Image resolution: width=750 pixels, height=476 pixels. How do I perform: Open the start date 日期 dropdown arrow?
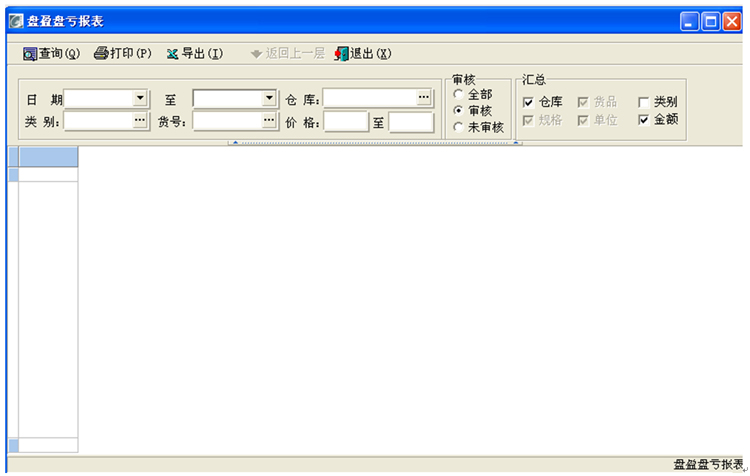(x=140, y=98)
